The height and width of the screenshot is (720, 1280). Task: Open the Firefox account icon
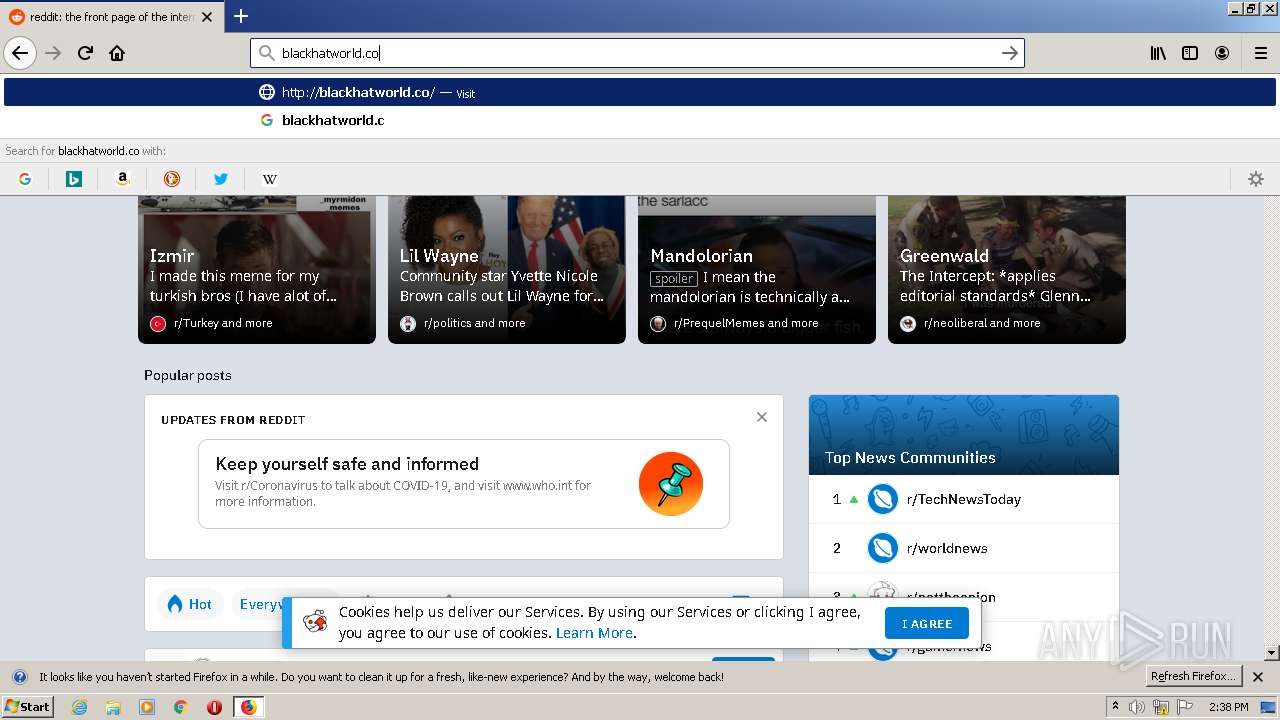(x=1222, y=53)
